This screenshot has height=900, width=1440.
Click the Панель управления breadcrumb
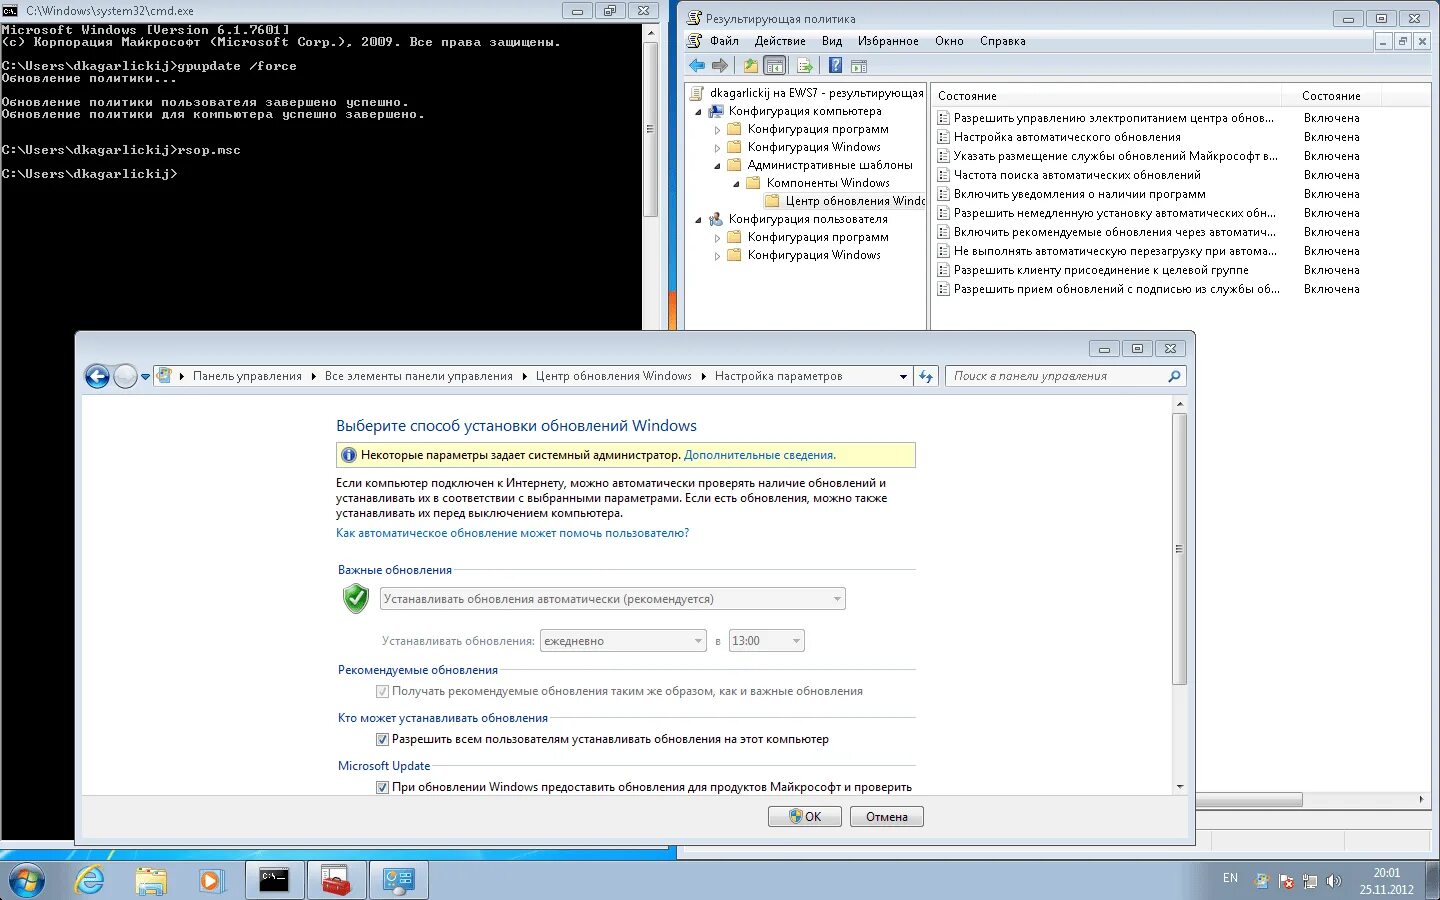(247, 376)
